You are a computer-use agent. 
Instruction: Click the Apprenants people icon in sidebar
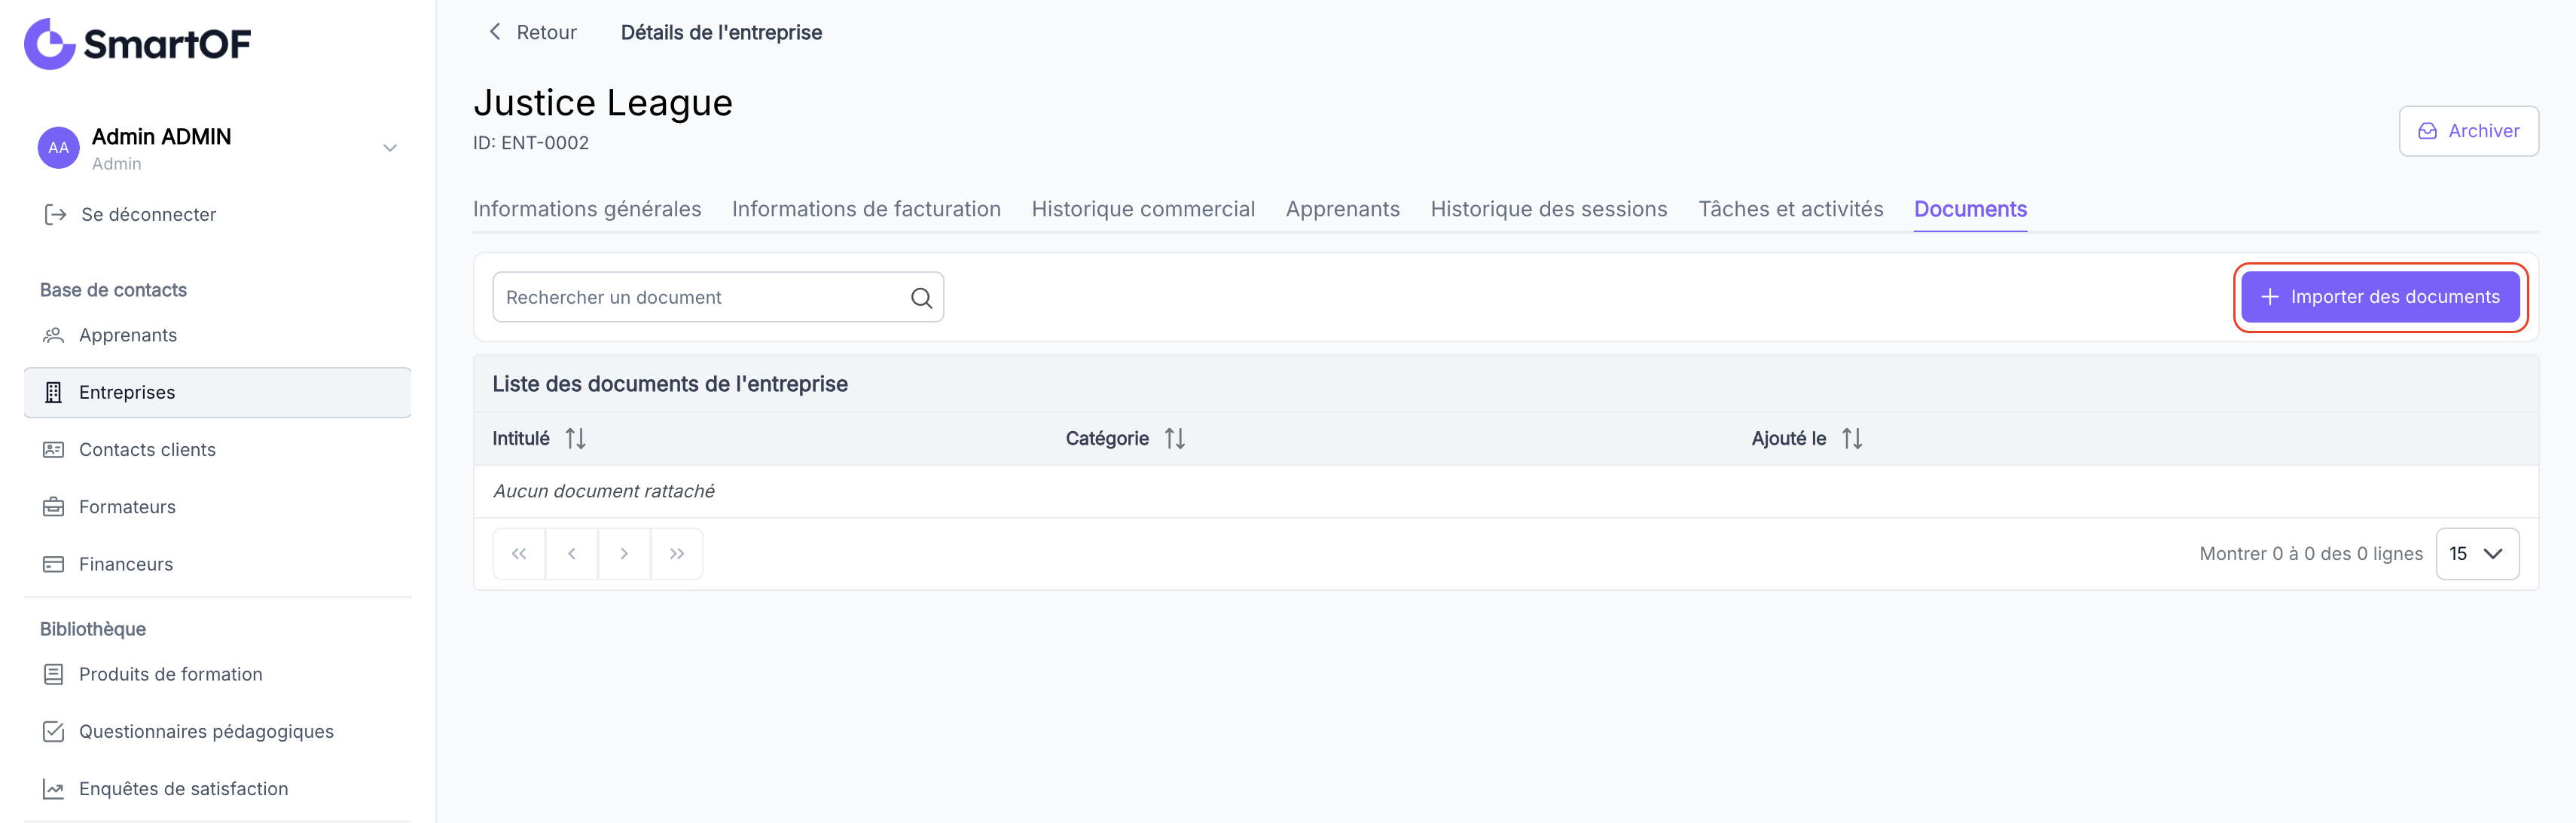click(53, 335)
